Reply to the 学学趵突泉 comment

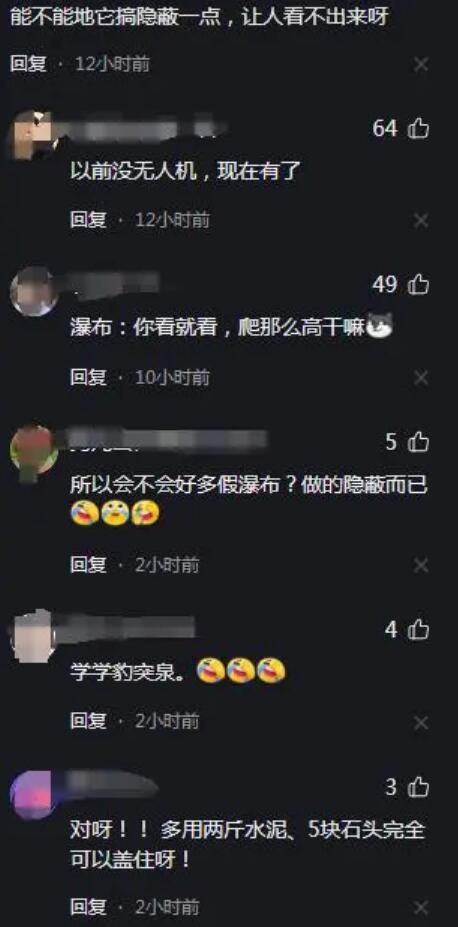coord(88,721)
